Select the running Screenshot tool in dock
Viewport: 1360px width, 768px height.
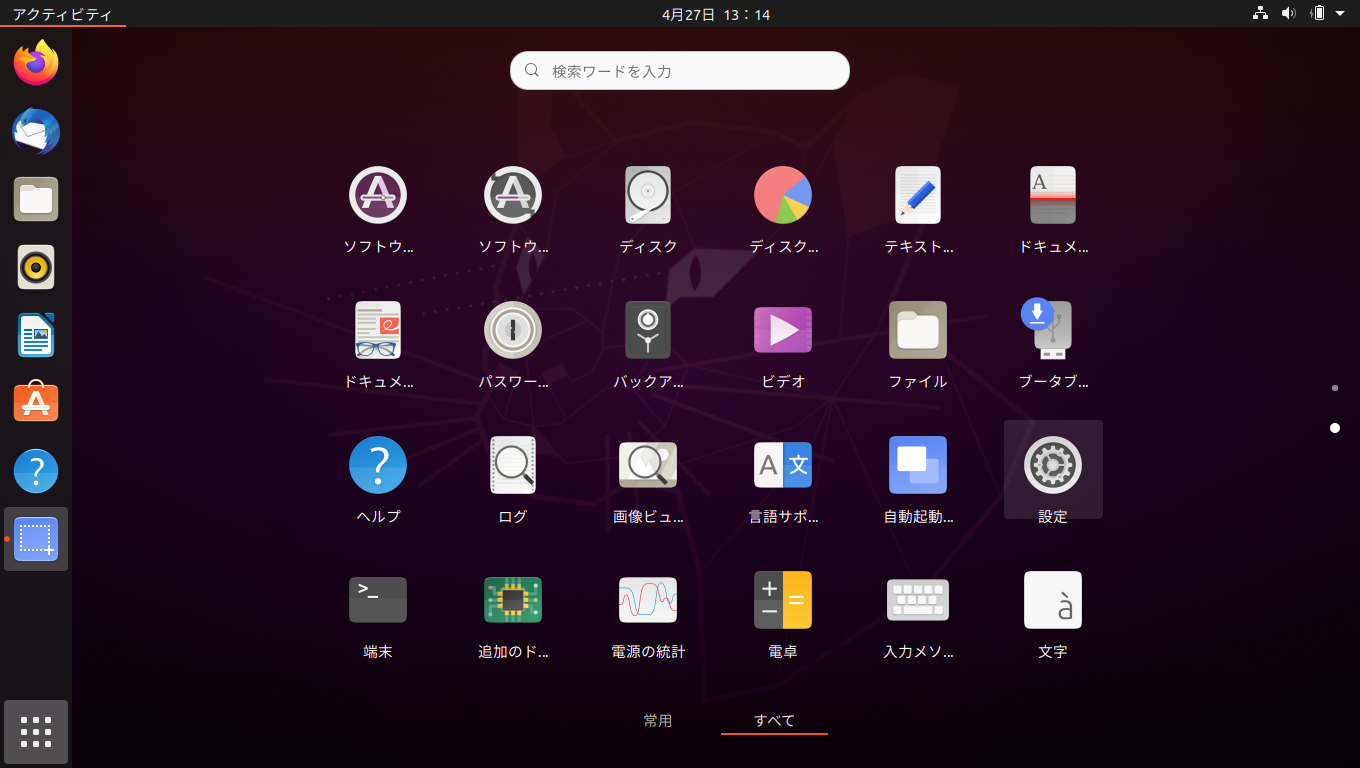tap(36, 539)
